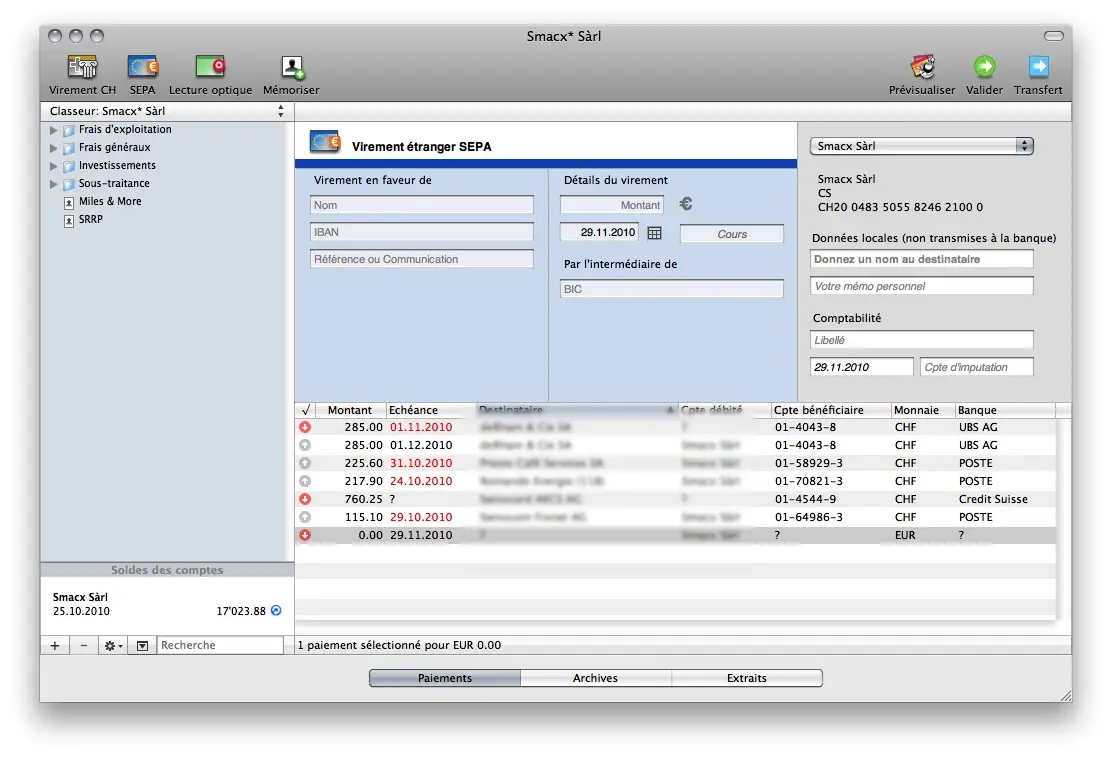Switch to the Paiements tab
1112x757 pixels.
445,678
